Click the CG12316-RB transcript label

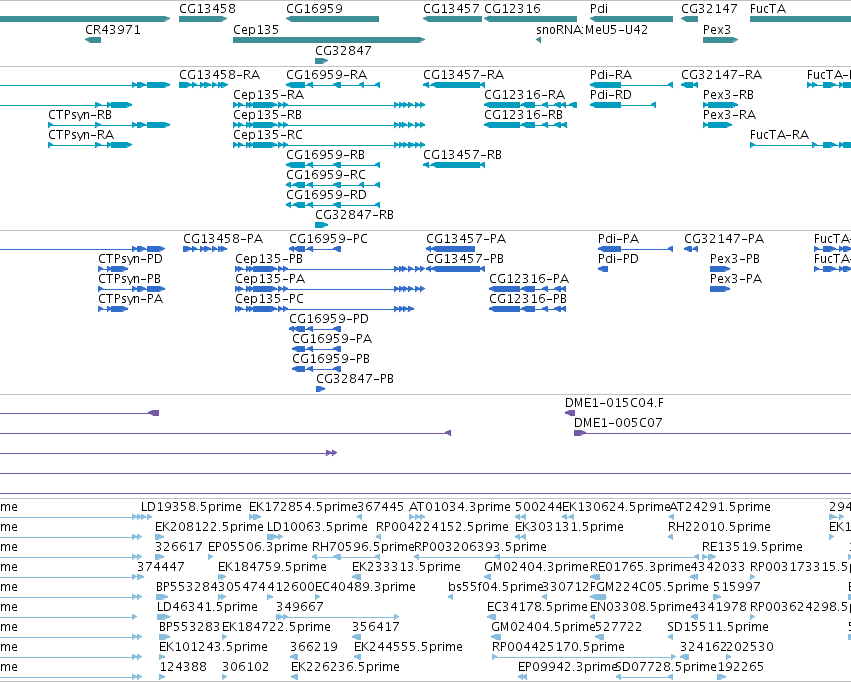(x=523, y=114)
